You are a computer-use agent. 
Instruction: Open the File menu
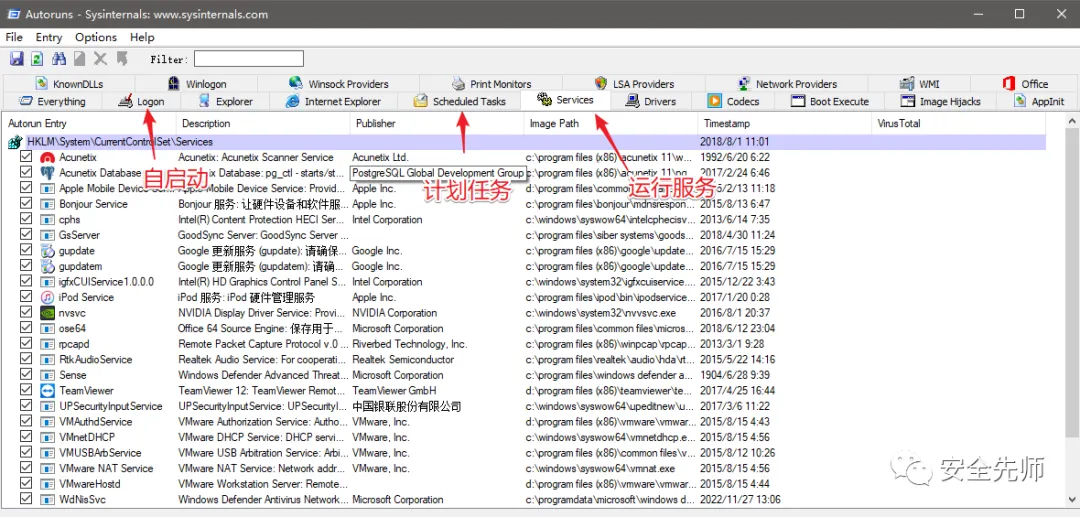coord(14,37)
